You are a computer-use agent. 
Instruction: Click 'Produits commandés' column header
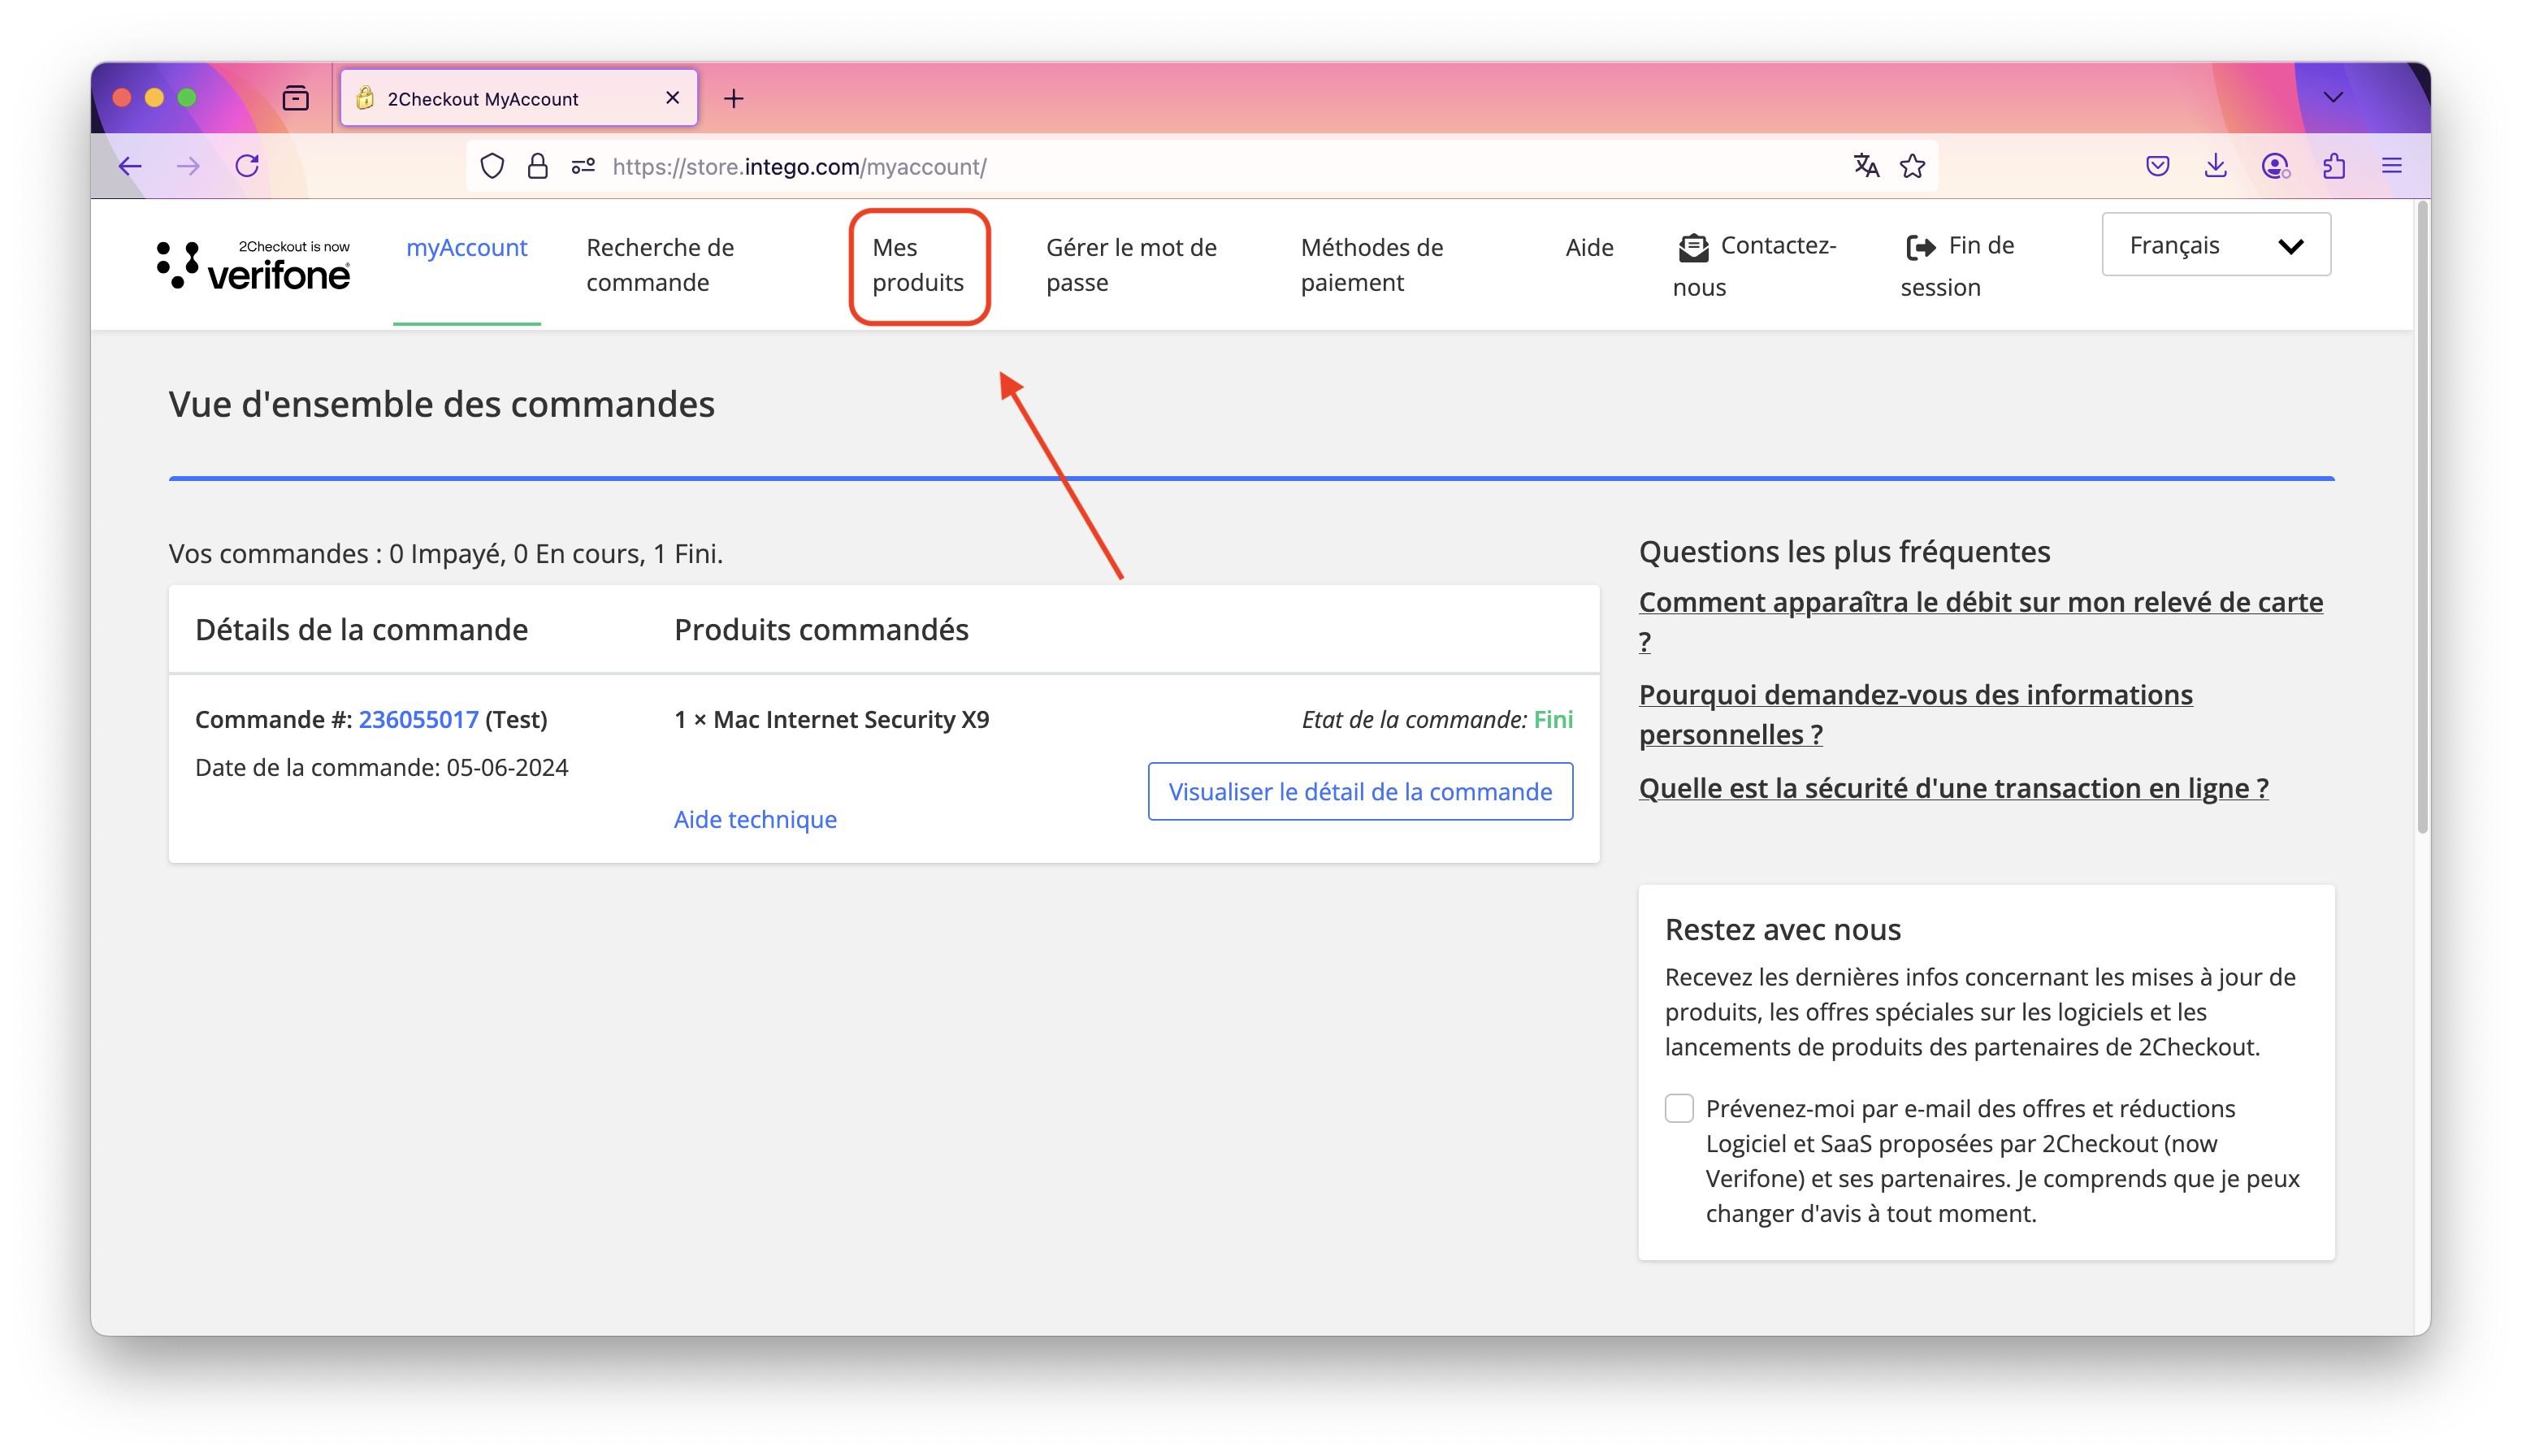tap(821, 629)
